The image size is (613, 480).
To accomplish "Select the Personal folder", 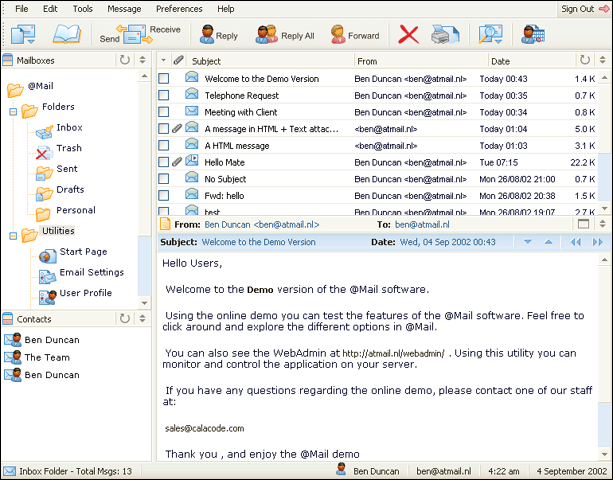I will 76,210.
